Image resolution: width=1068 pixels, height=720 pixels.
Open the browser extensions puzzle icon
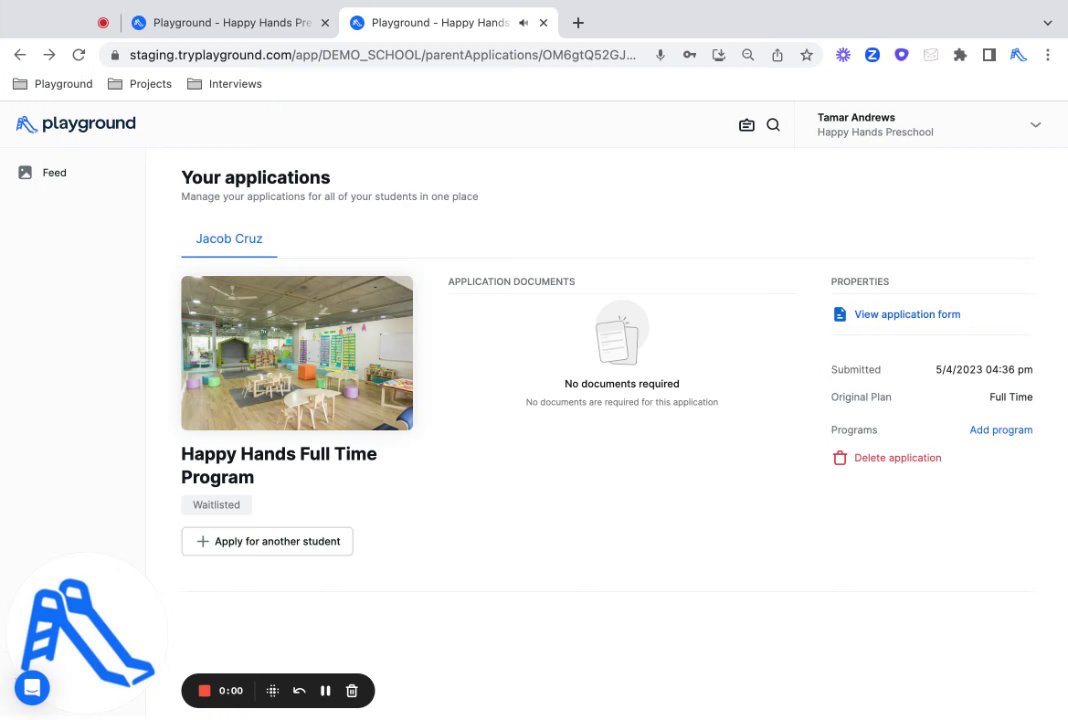point(960,55)
